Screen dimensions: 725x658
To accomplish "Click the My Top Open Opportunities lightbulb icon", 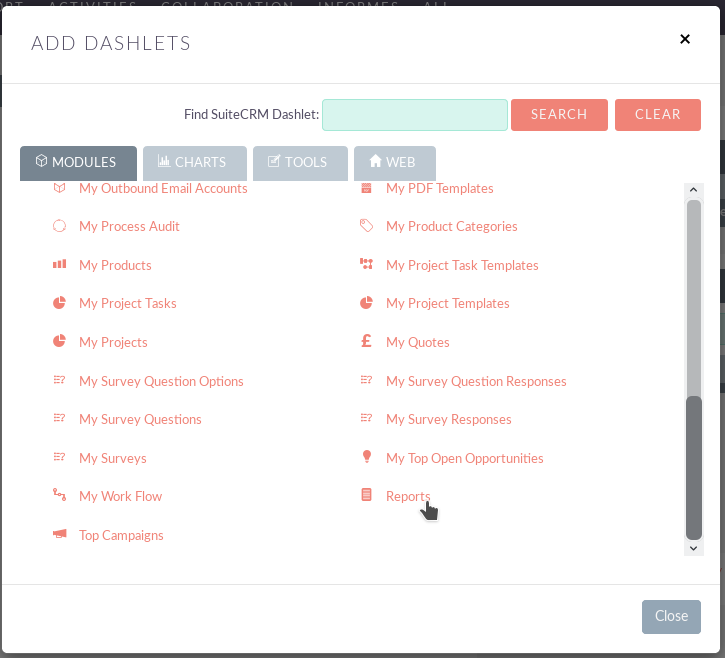I will pyautogui.click(x=367, y=458).
